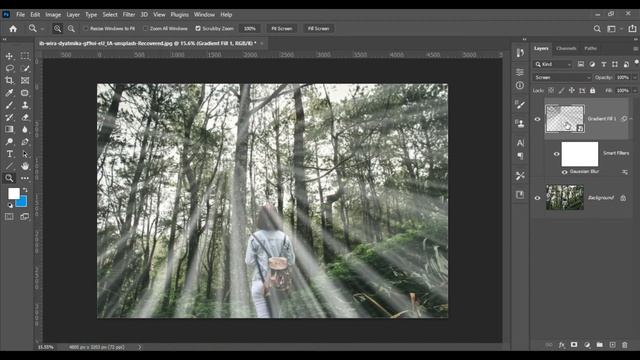Screen dimensions: 640x360
Task: Select the Zoom tool in toolbox
Action: [9, 178]
